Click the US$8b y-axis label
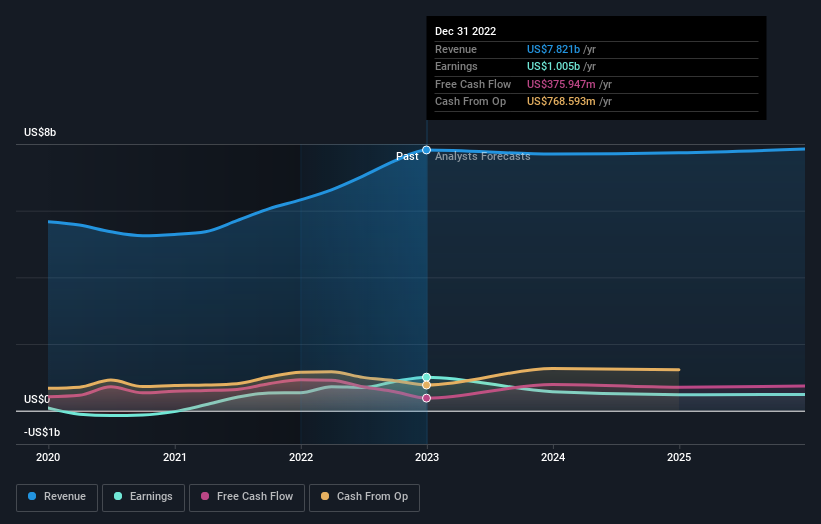The height and width of the screenshot is (524, 821). pyautogui.click(x=40, y=132)
